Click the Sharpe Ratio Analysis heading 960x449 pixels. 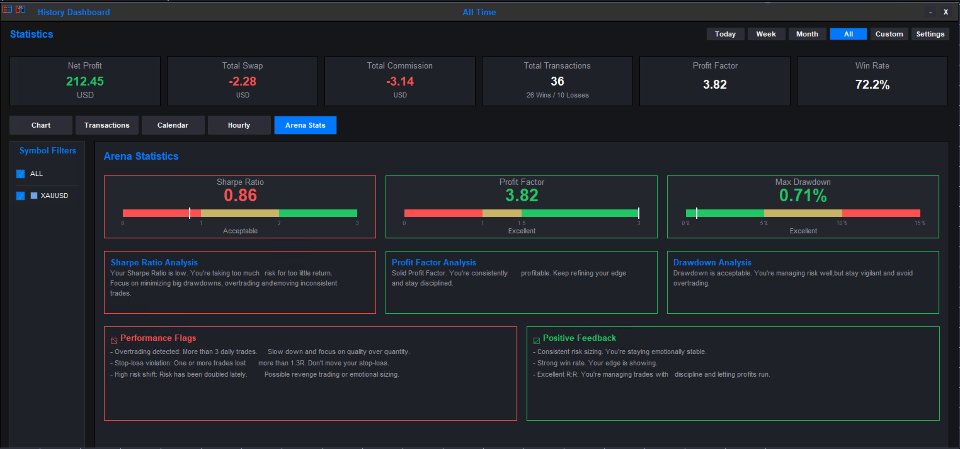coord(154,263)
